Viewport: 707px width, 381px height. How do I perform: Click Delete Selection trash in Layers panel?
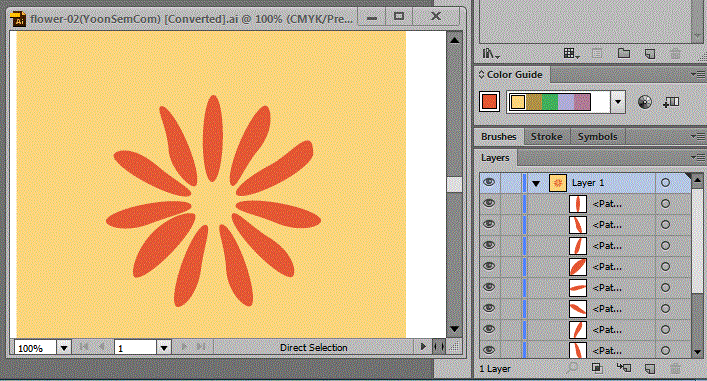point(675,368)
